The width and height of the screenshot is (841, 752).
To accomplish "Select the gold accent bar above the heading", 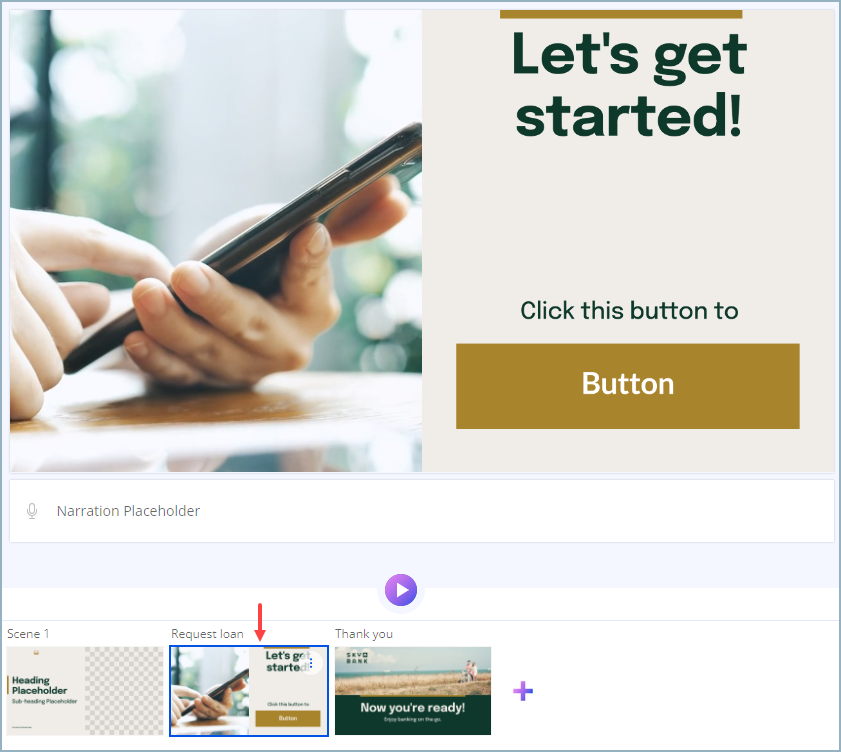I will click(621, 14).
